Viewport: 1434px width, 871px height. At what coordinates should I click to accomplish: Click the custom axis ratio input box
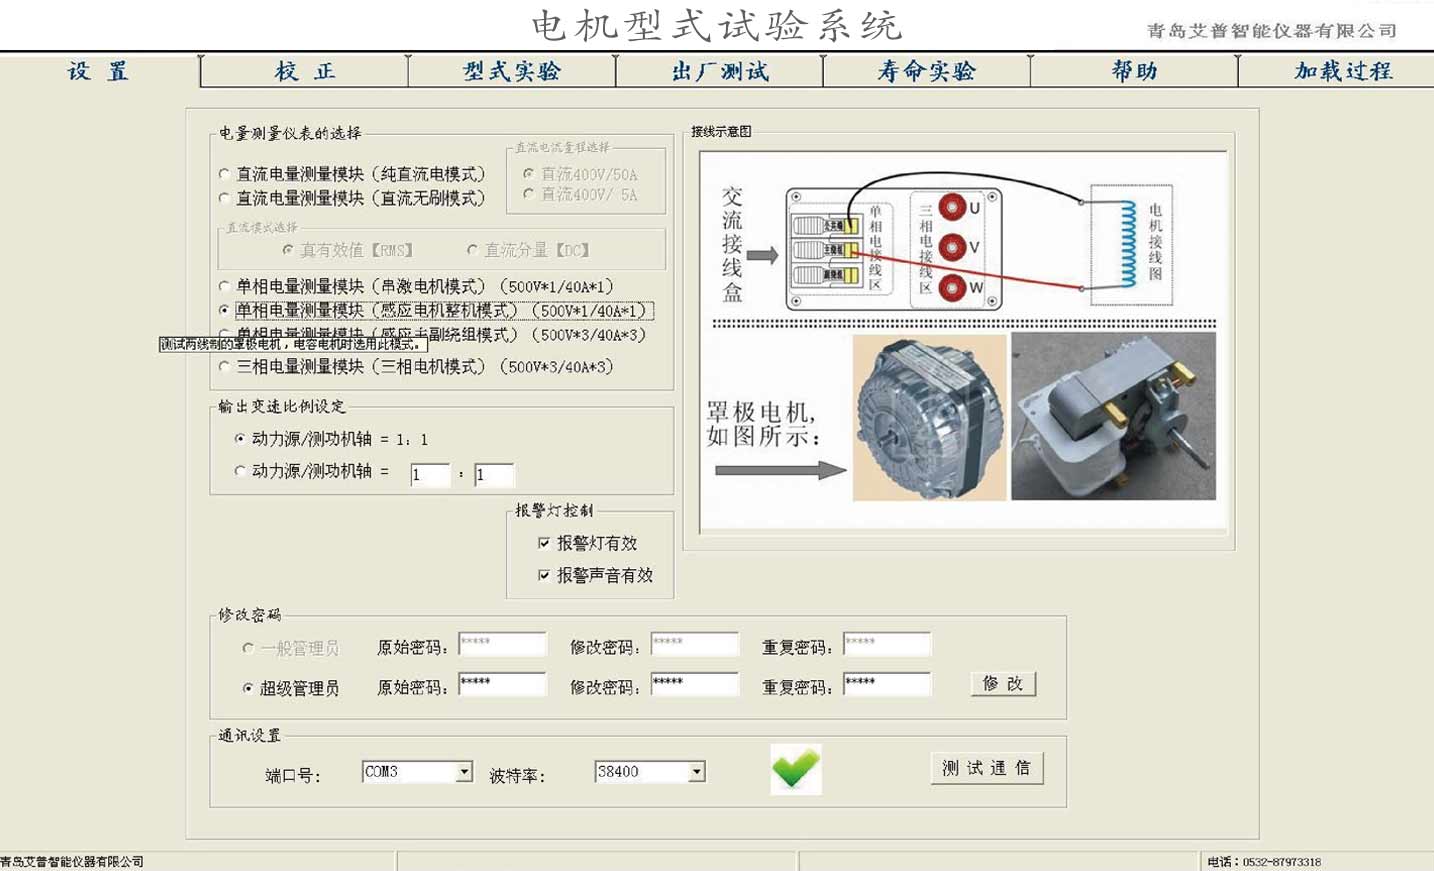click(x=429, y=475)
